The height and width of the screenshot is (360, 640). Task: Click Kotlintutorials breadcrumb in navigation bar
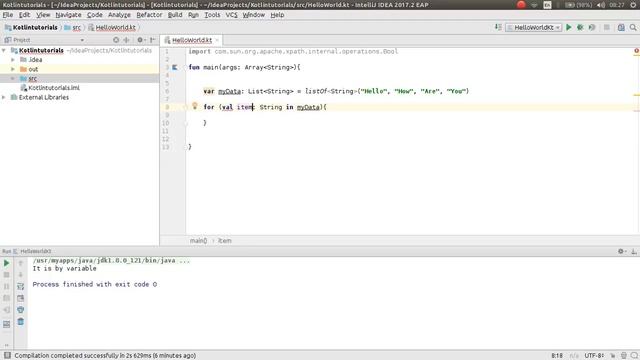31,27
